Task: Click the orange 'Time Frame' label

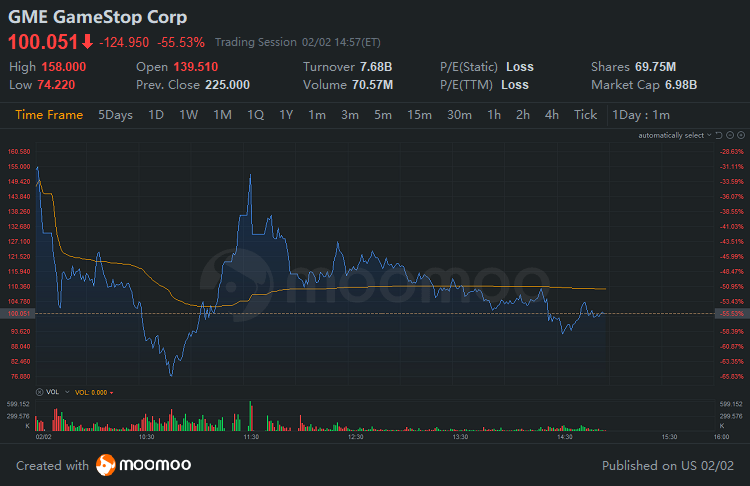Action: click(x=49, y=115)
